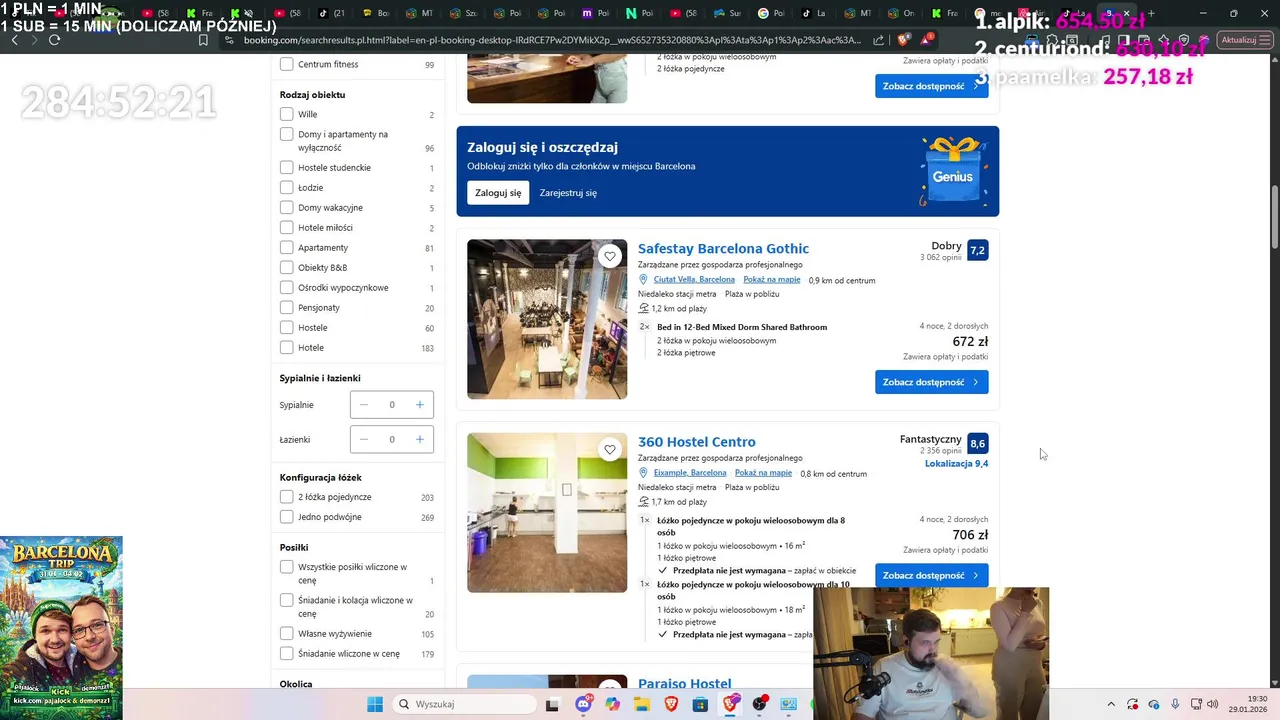Open a new browser tab

(x=1151, y=14)
